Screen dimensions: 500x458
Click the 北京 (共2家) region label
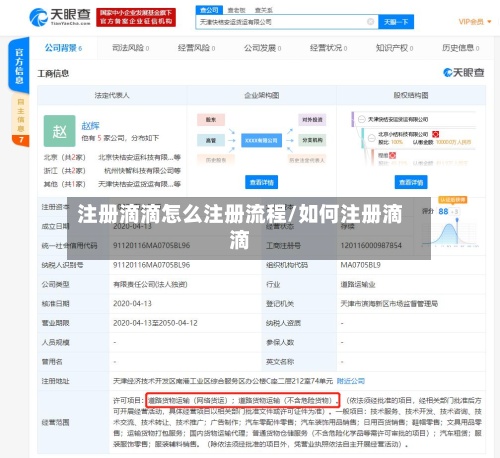point(65,157)
